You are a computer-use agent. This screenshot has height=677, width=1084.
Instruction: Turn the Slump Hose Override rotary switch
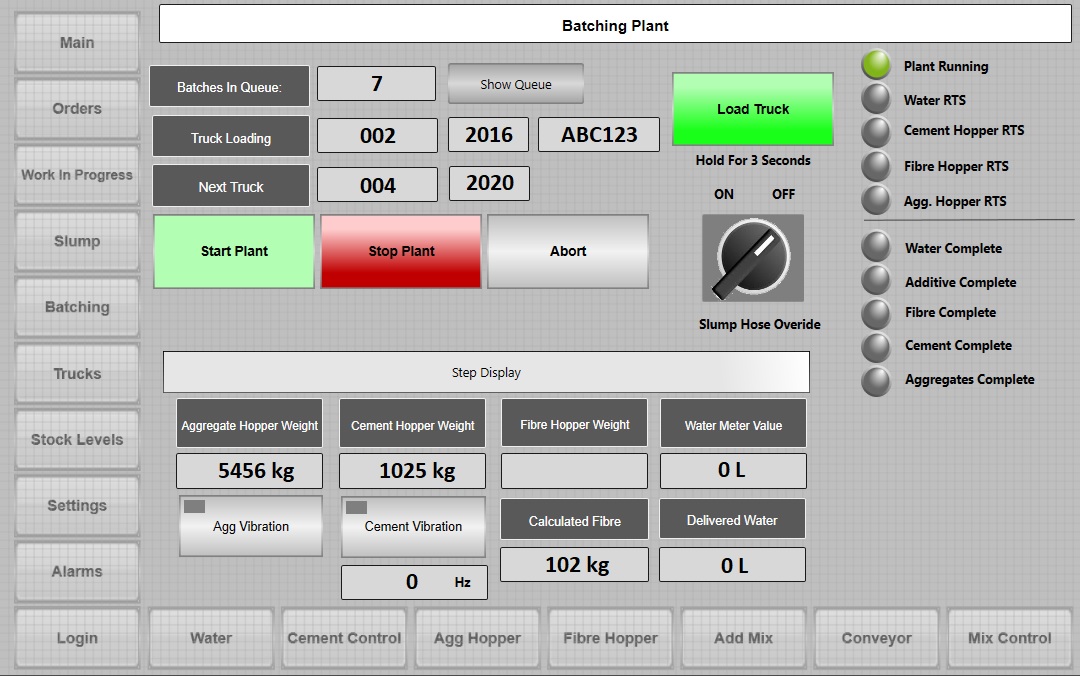tap(752, 257)
